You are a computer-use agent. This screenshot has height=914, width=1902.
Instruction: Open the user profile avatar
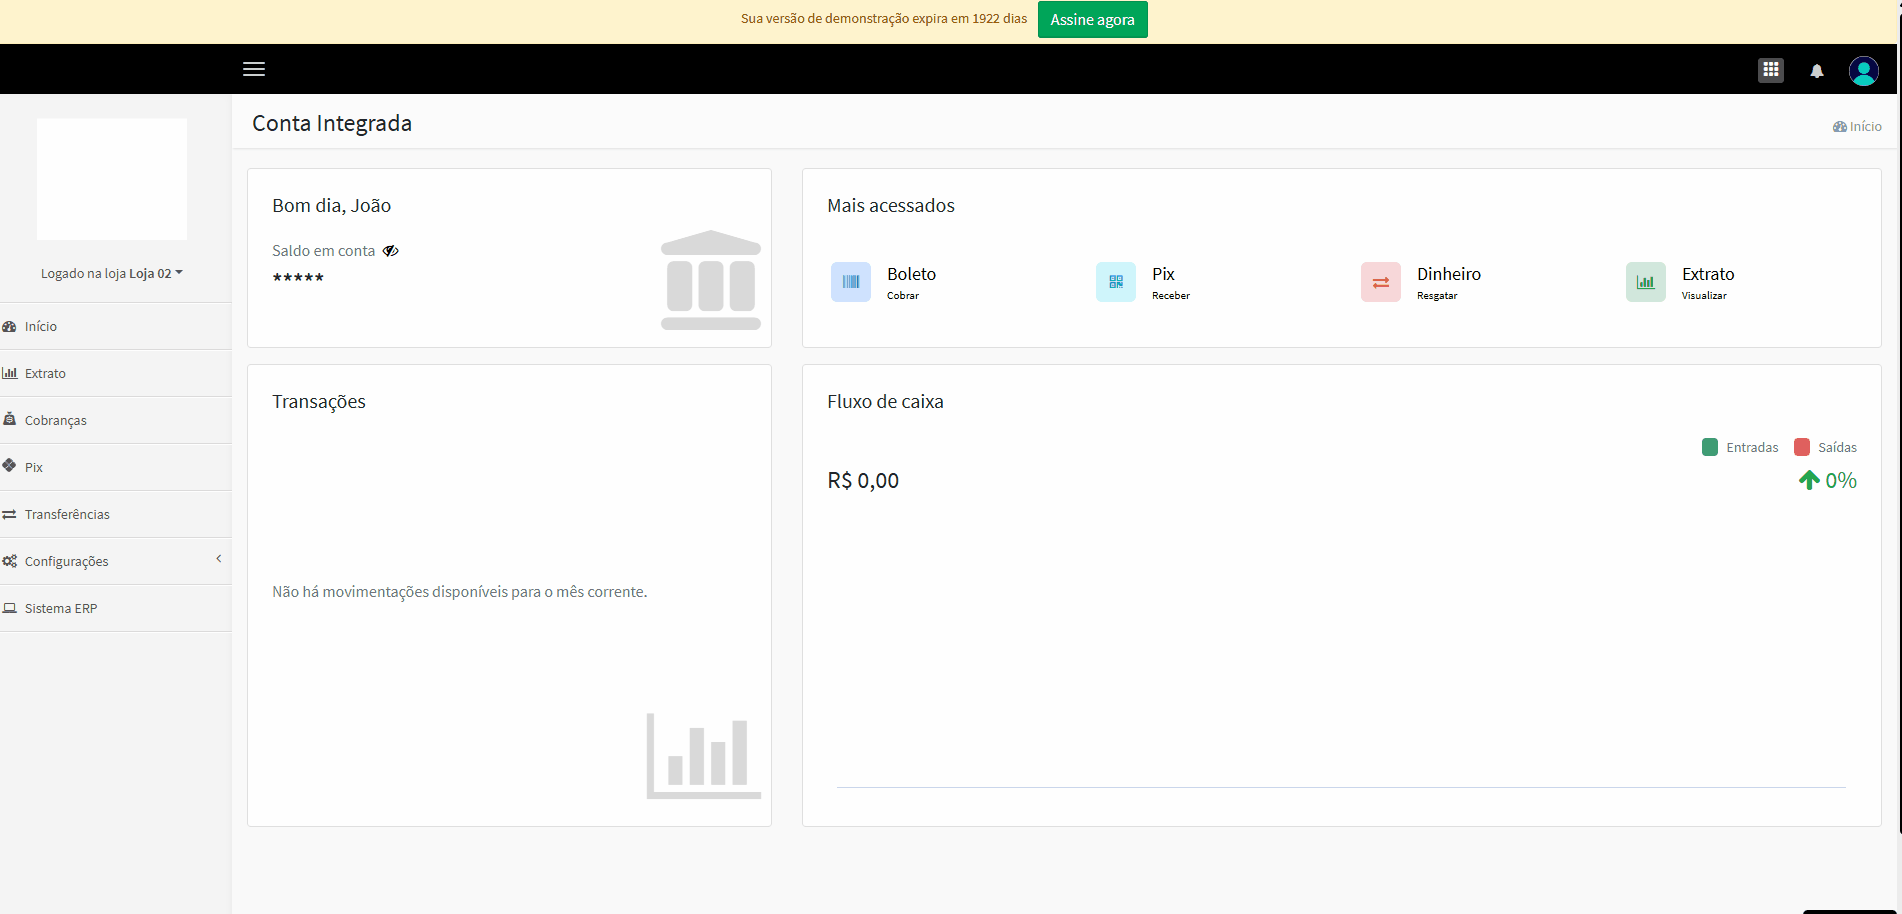1863,70
